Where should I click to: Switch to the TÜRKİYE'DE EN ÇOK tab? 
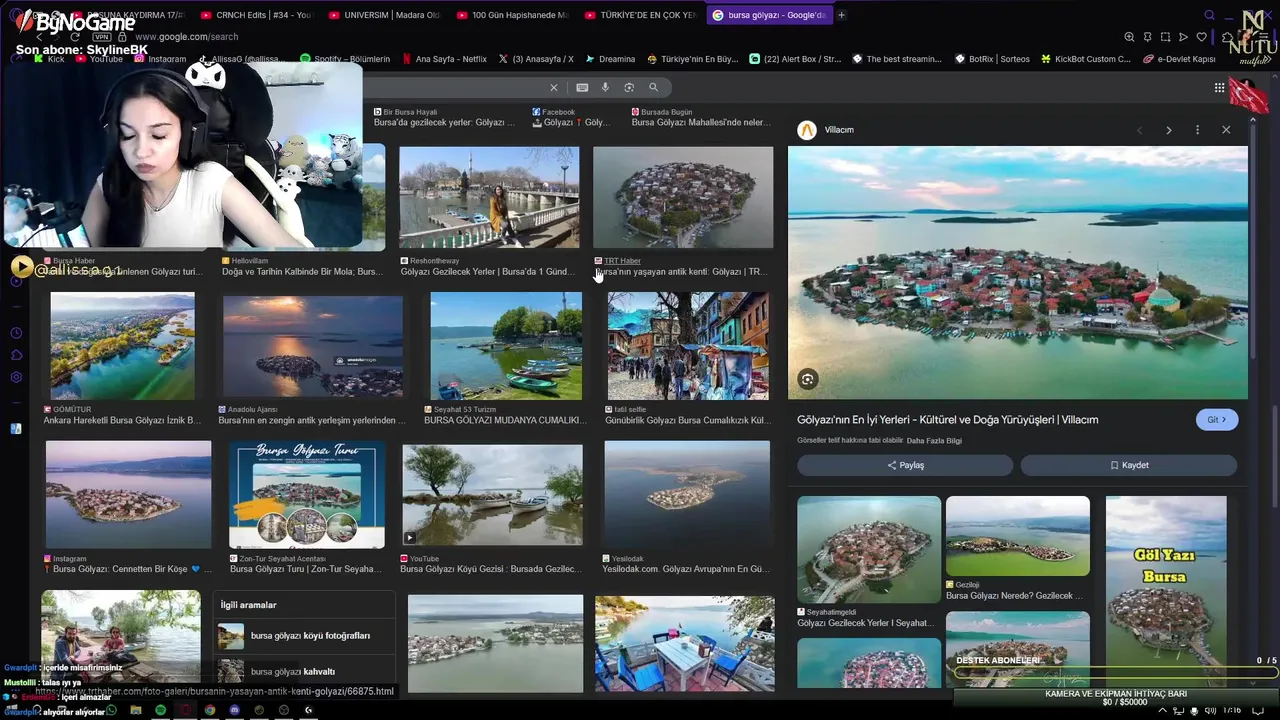(639, 15)
